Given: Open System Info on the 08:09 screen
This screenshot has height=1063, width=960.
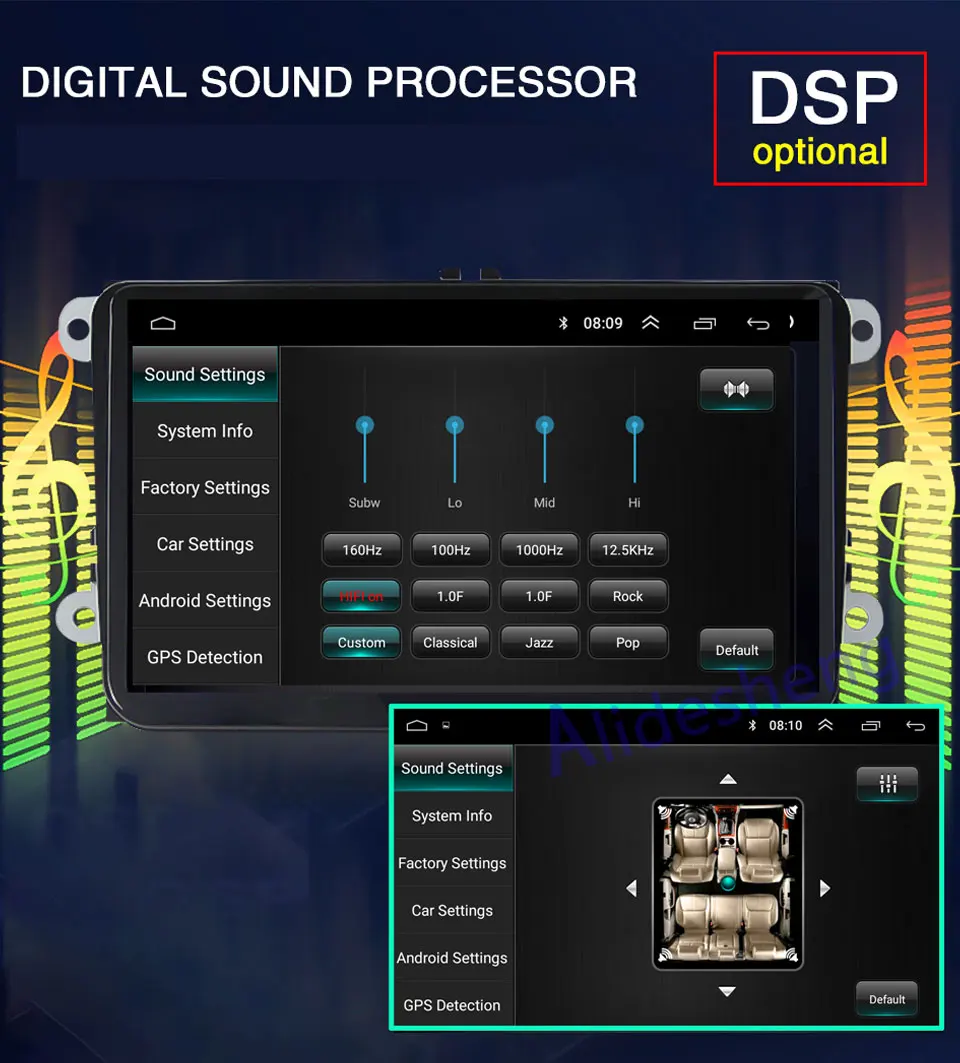Looking at the screenshot, I should (205, 431).
